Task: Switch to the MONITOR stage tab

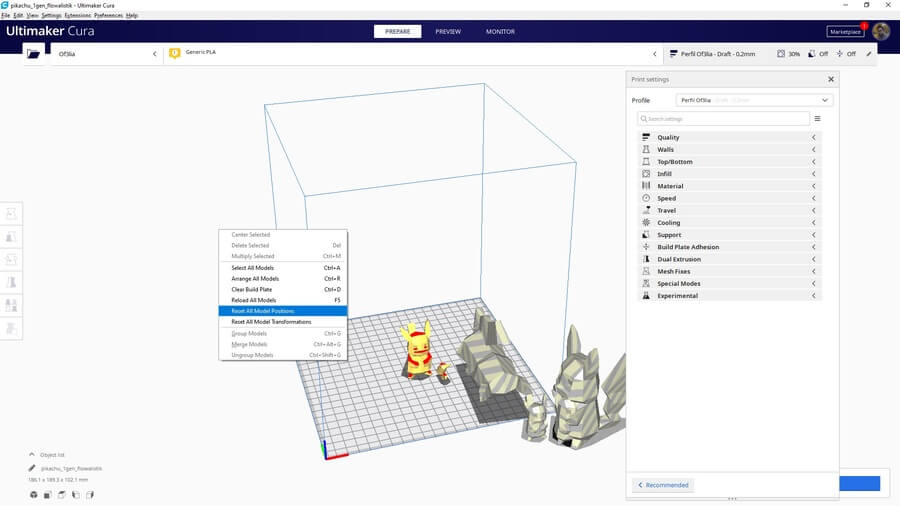Action: pyautogui.click(x=500, y=32)
